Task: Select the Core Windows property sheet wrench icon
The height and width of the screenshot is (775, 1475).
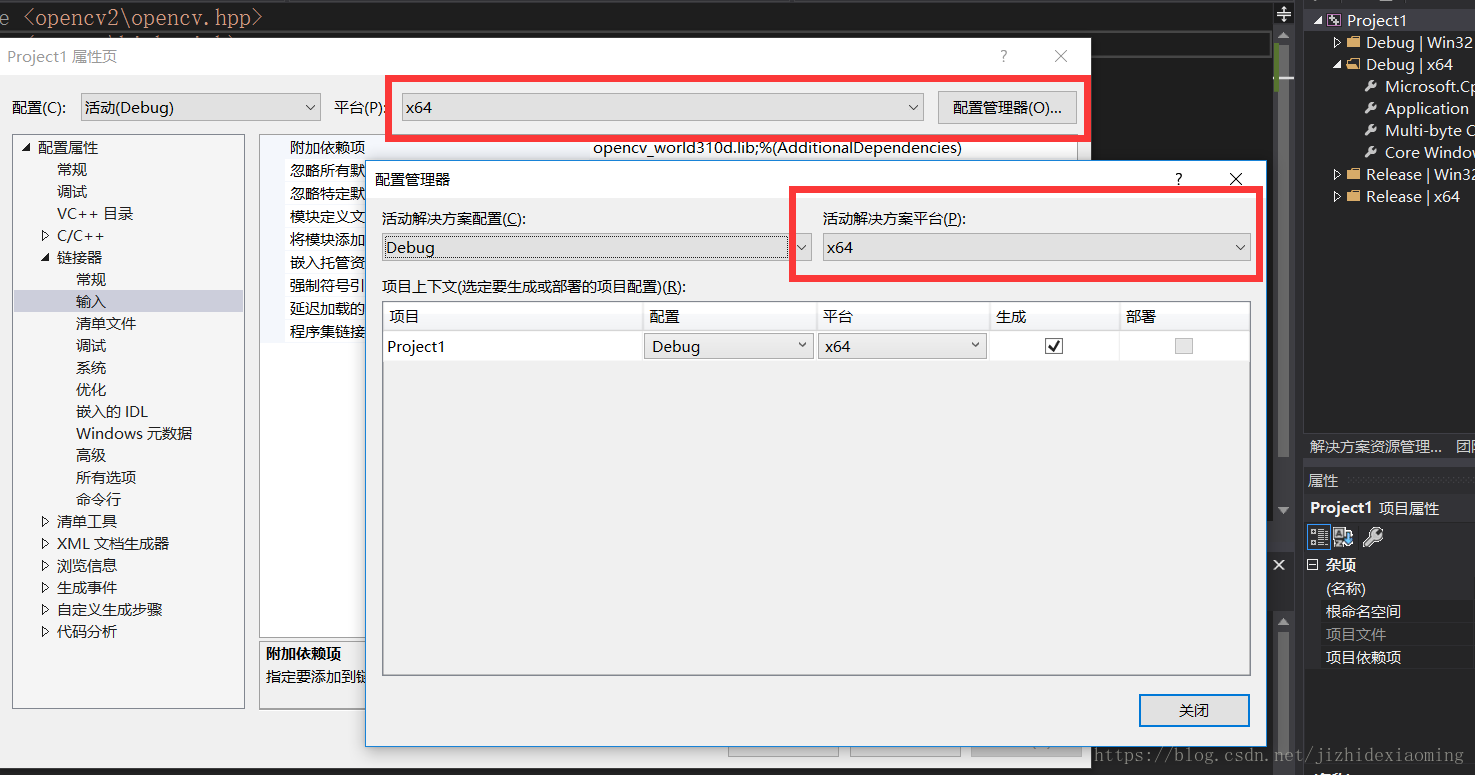Action: pos(1371,152)
